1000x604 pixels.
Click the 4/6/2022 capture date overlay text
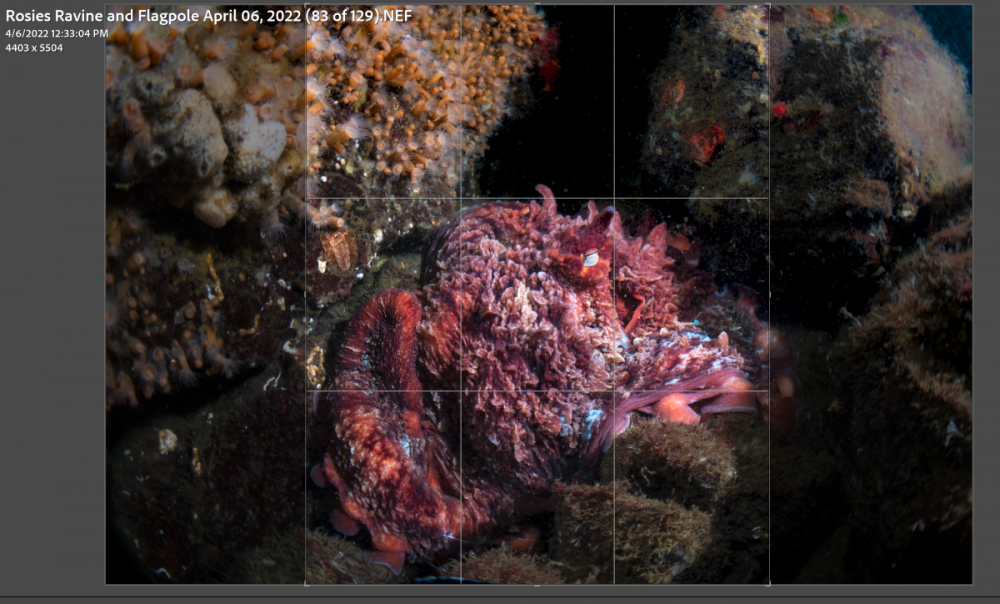[x=57, y=33]
